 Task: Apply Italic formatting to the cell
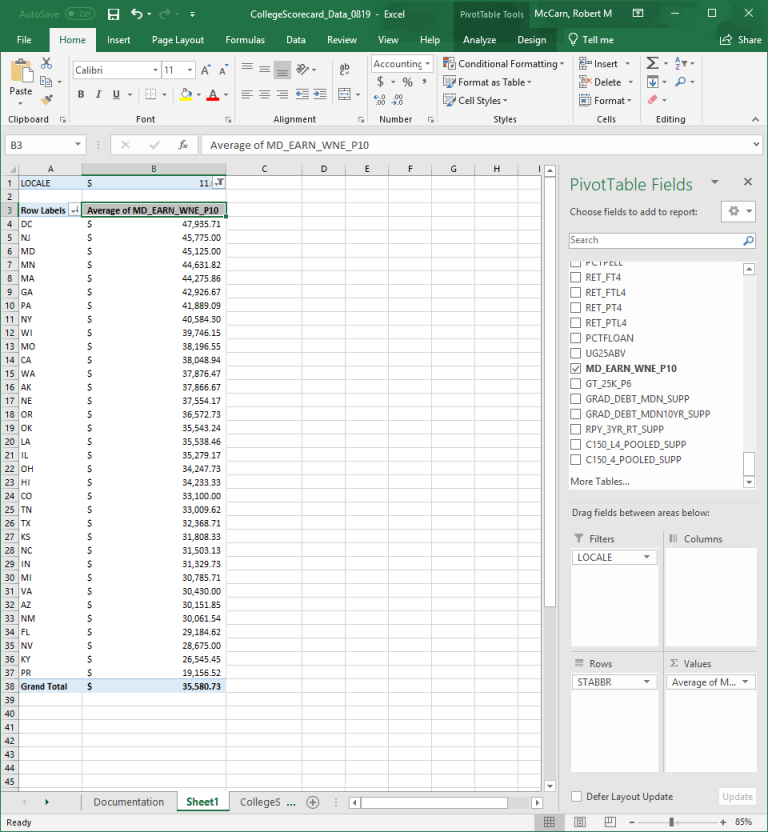coord(98,95)
